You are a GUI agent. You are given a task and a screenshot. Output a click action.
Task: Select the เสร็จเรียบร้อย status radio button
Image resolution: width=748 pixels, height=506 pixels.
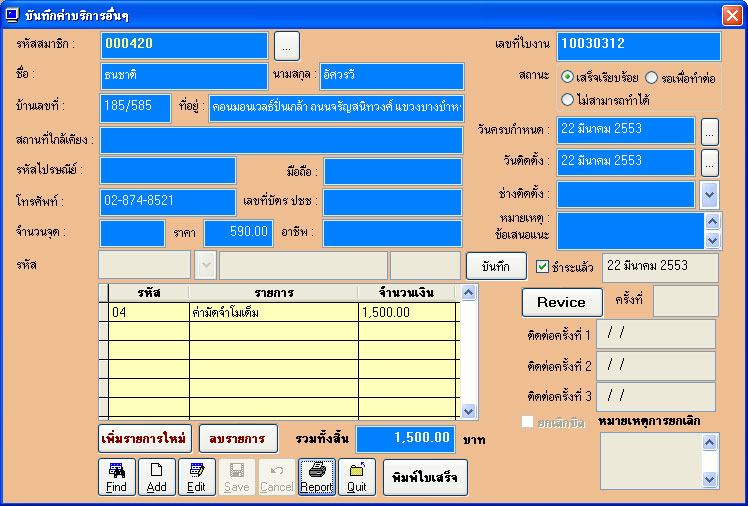coord(568,77)
